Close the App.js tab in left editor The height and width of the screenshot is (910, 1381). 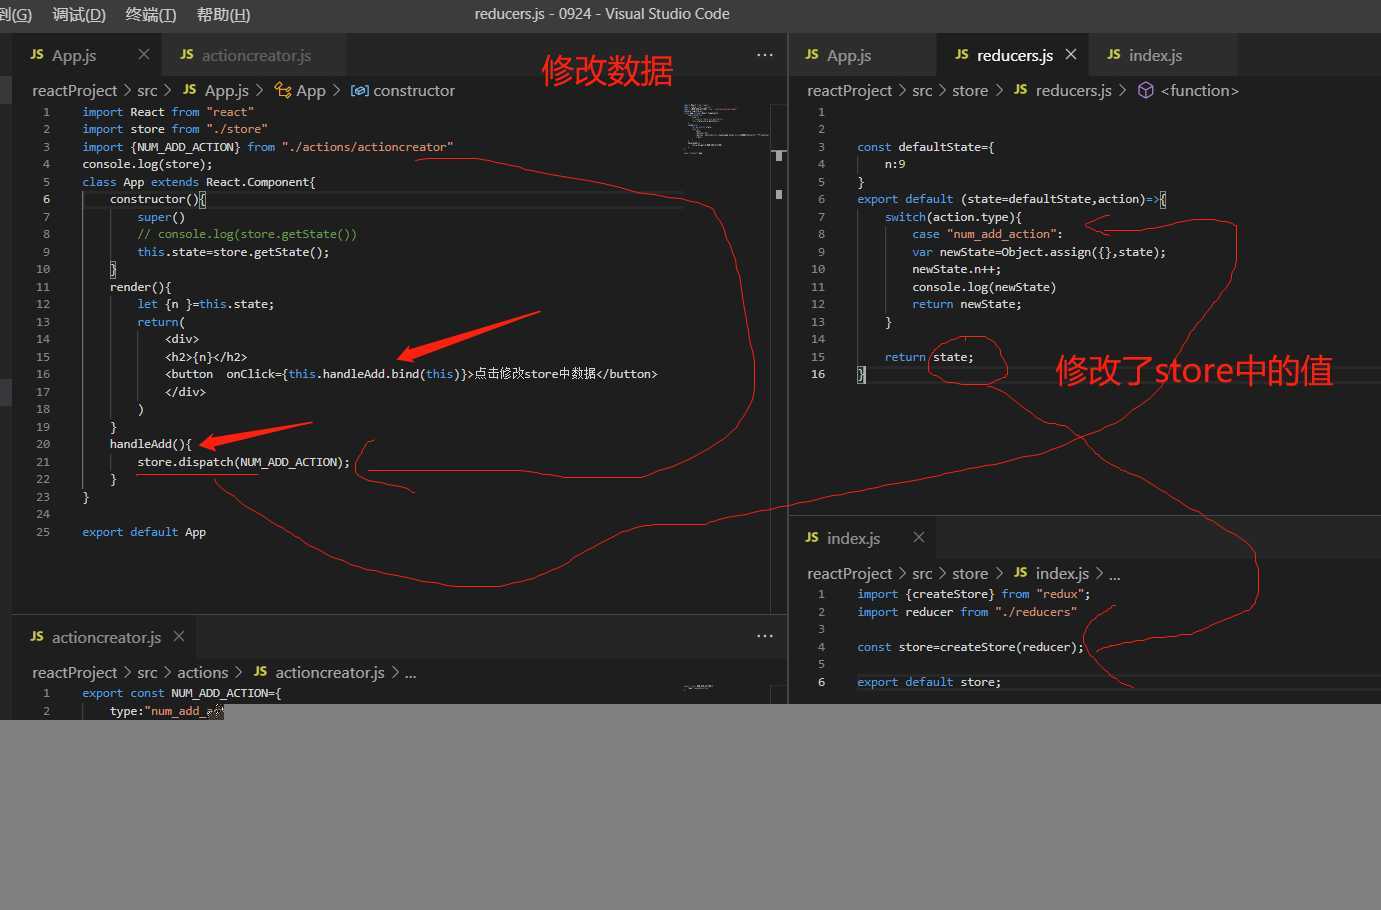click(x=144, y=54)
